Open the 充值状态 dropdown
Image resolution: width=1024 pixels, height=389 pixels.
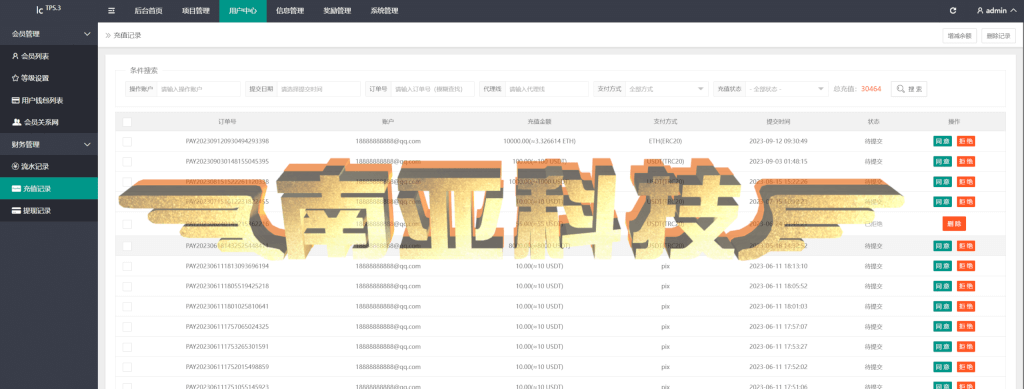[x=787, y=89]
